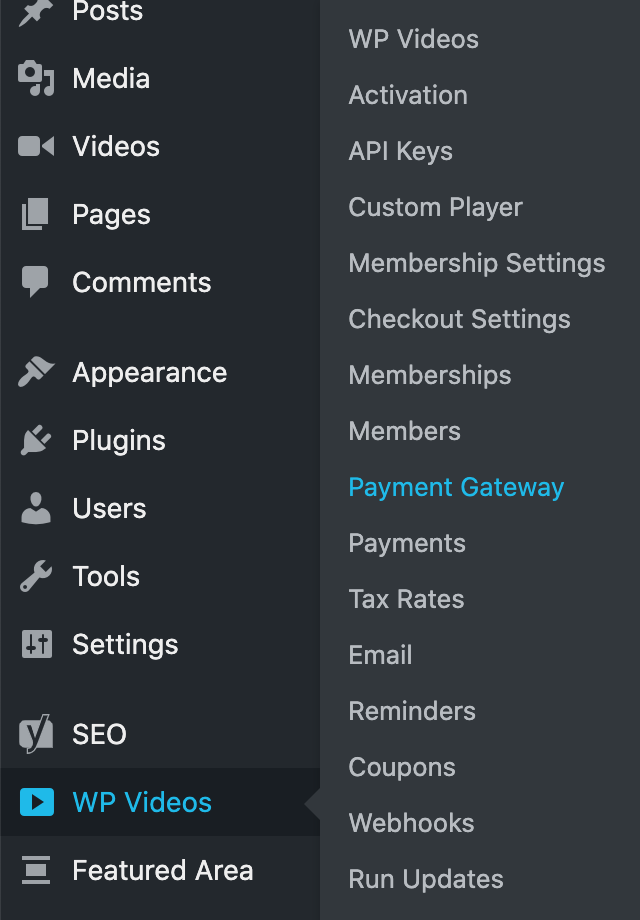Choose Tax Rates from the flyout

406,599
